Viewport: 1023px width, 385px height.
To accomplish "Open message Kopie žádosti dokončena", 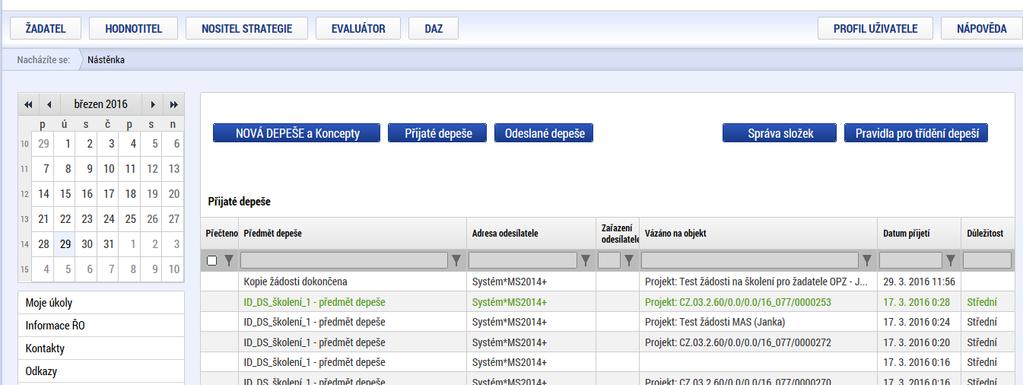I will click(x=296, y=282).
